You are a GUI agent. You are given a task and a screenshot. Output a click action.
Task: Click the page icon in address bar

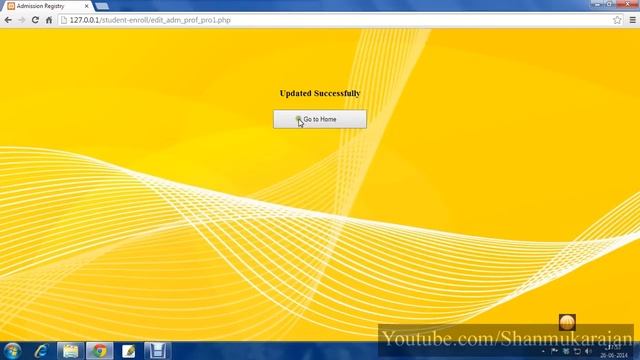click(64, 20)
